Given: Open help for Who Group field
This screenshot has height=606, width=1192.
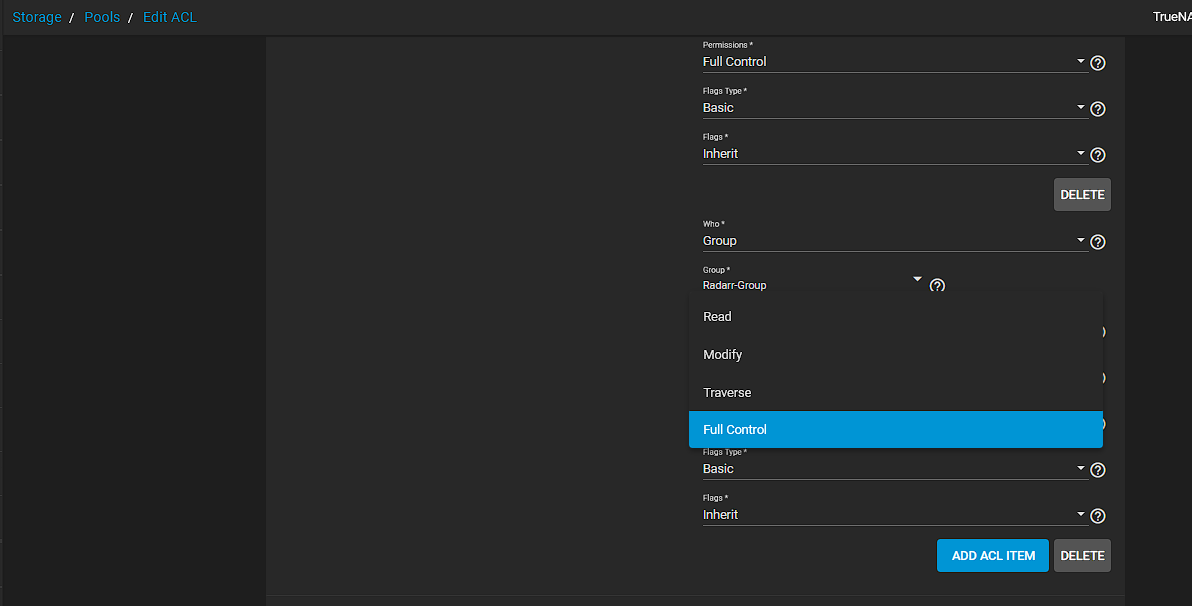Looking at the screenshot, I should (1098, 242).
